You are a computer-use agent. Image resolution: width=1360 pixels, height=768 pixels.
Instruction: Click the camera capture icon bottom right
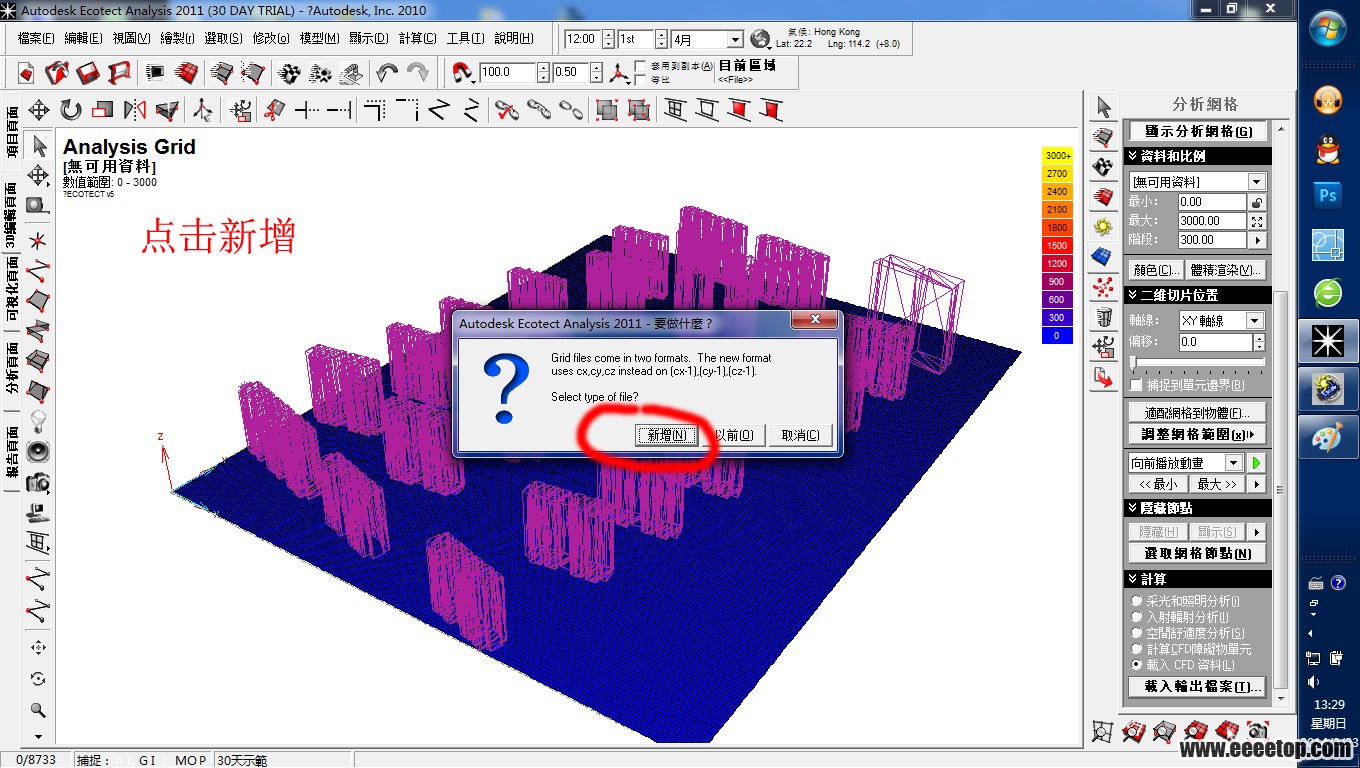click(x=1257, y=731)
